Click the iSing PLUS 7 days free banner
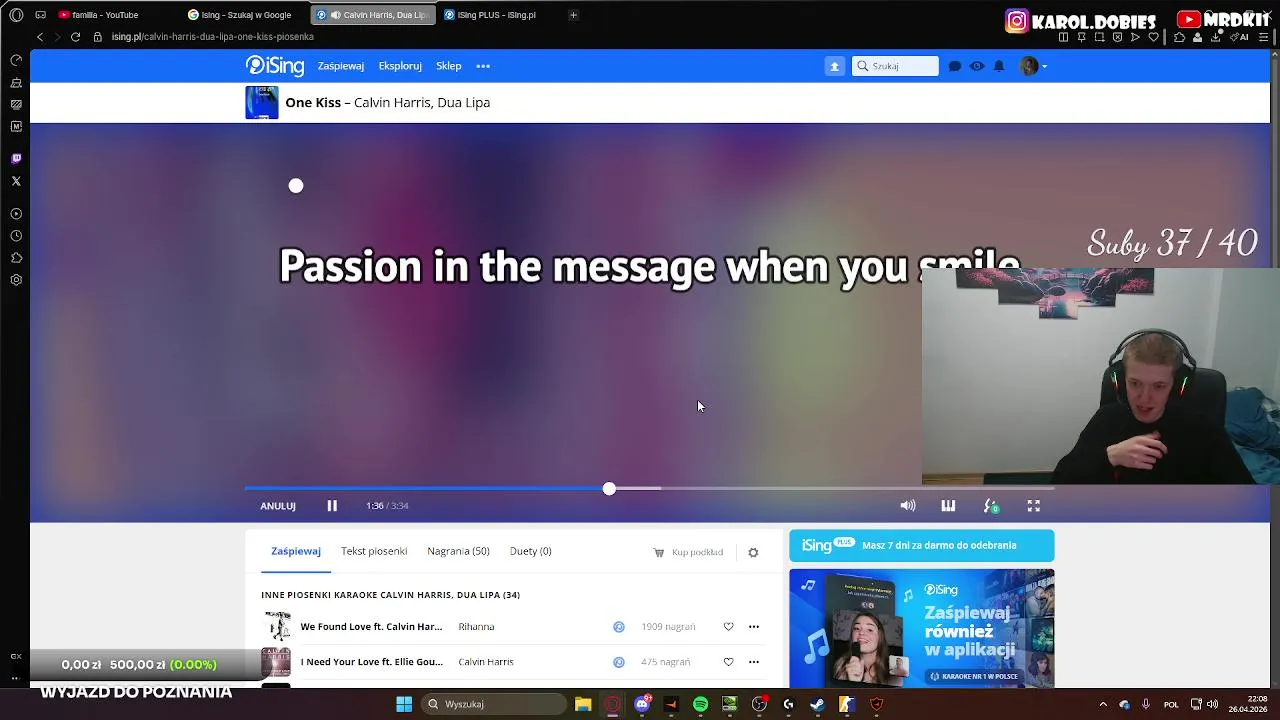 point(921,545)
